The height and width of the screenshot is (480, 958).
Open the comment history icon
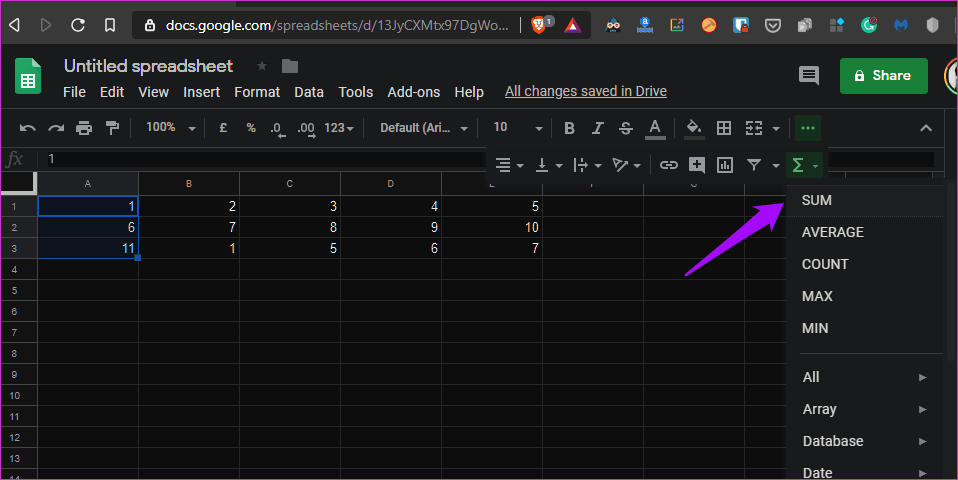tap(808, 76)
